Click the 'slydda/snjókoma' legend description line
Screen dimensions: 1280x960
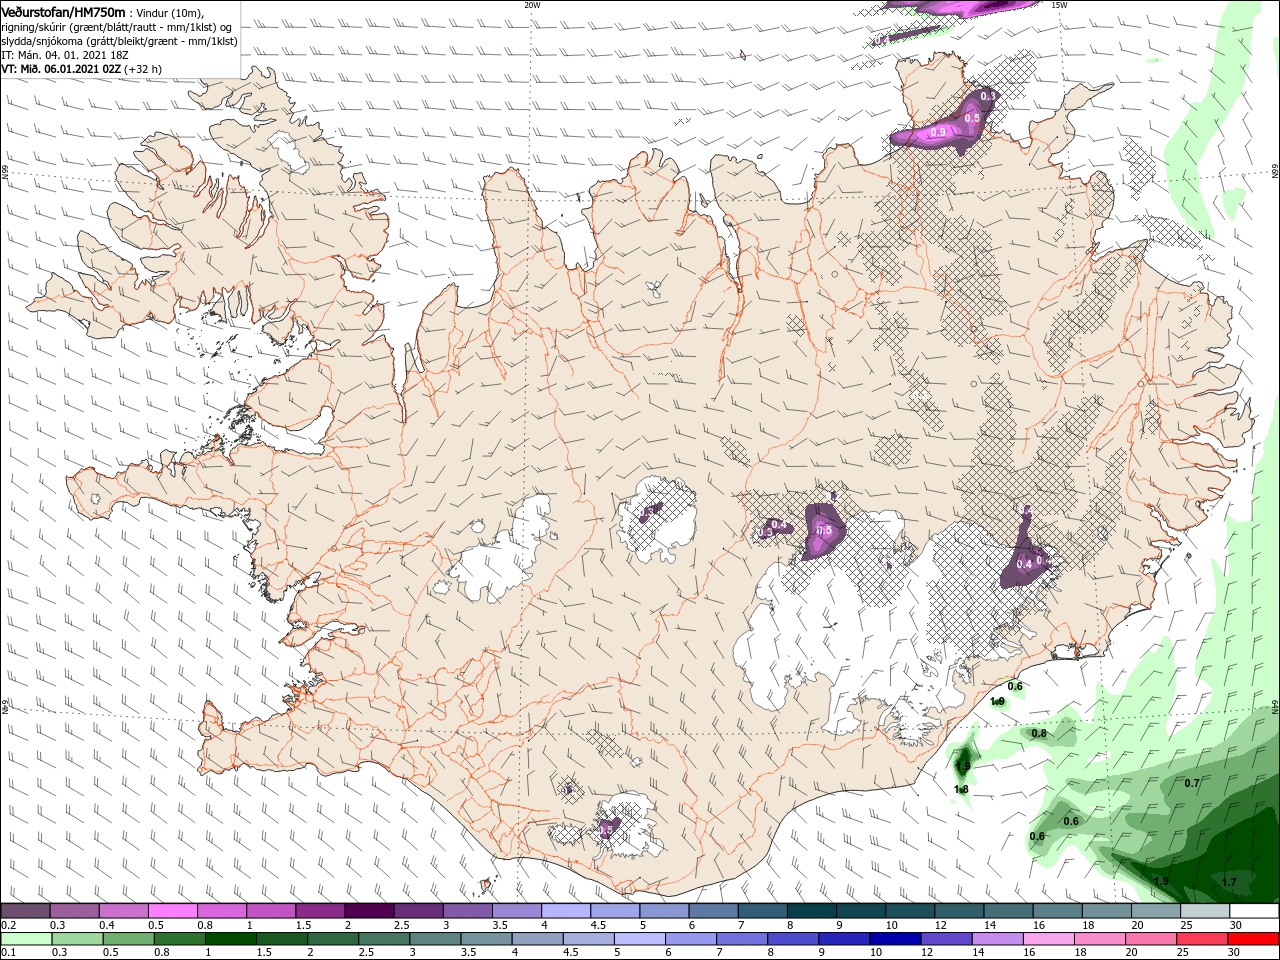tap(119, 41)
